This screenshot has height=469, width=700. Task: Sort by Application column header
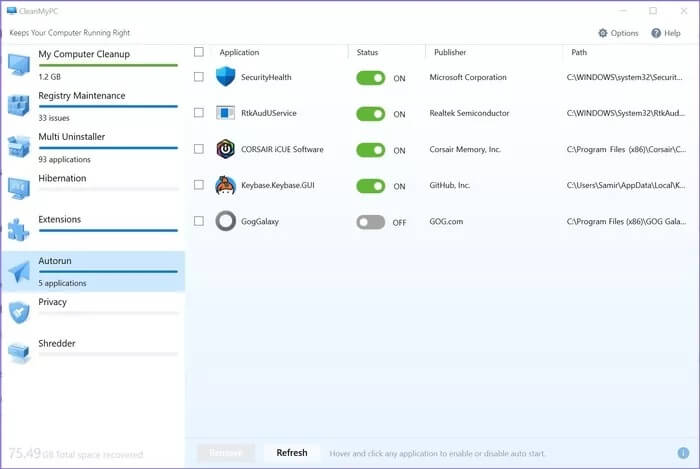(x=239, y=52)
